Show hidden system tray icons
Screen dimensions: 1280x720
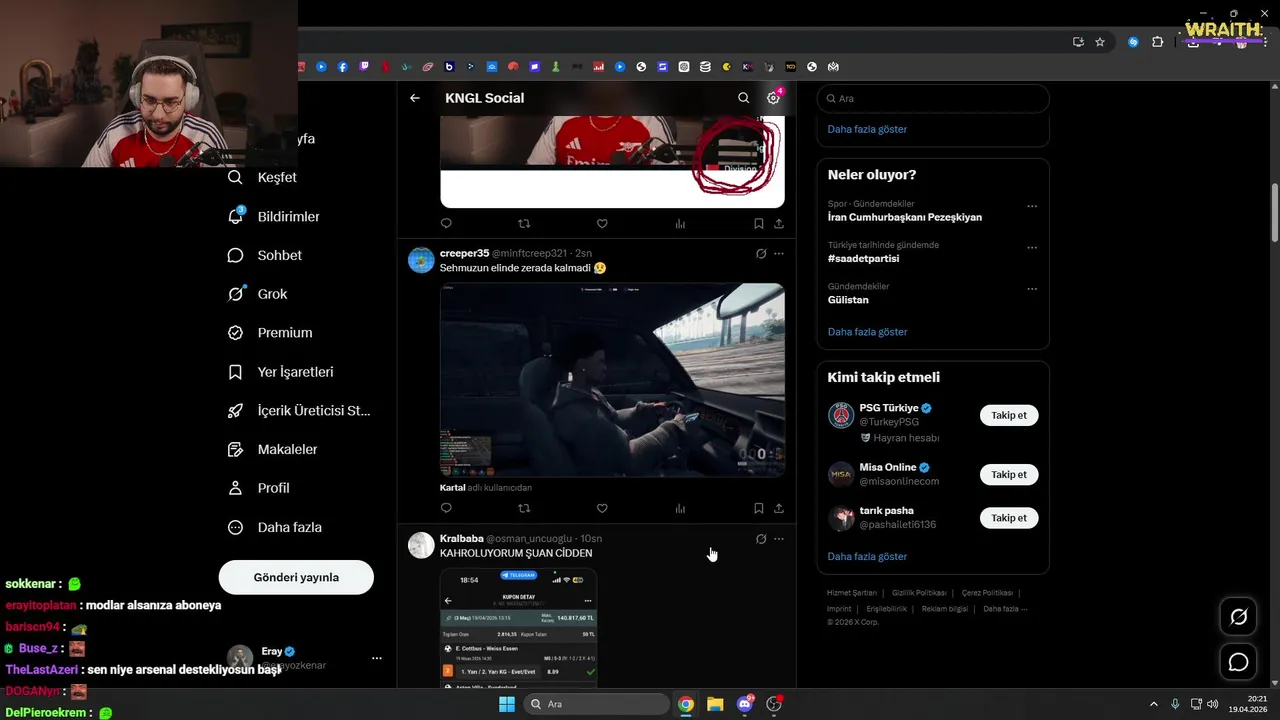(x=1153, y=704)
